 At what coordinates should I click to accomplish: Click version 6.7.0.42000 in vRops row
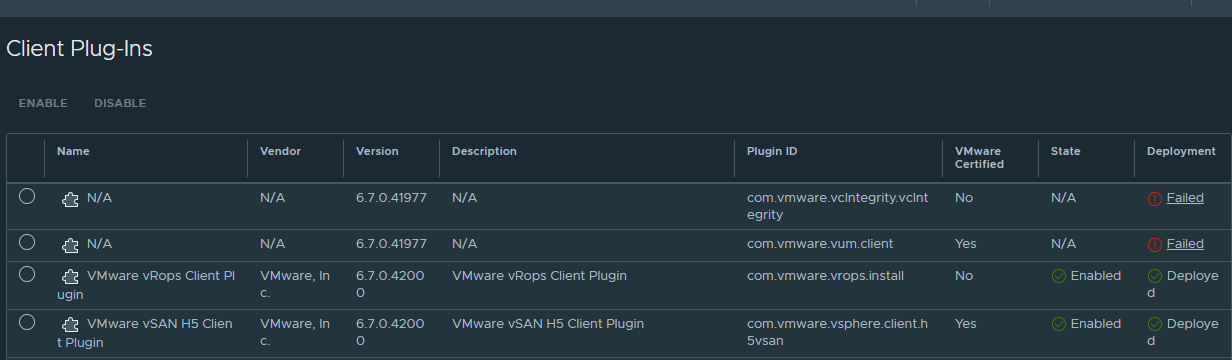[390, 284]
